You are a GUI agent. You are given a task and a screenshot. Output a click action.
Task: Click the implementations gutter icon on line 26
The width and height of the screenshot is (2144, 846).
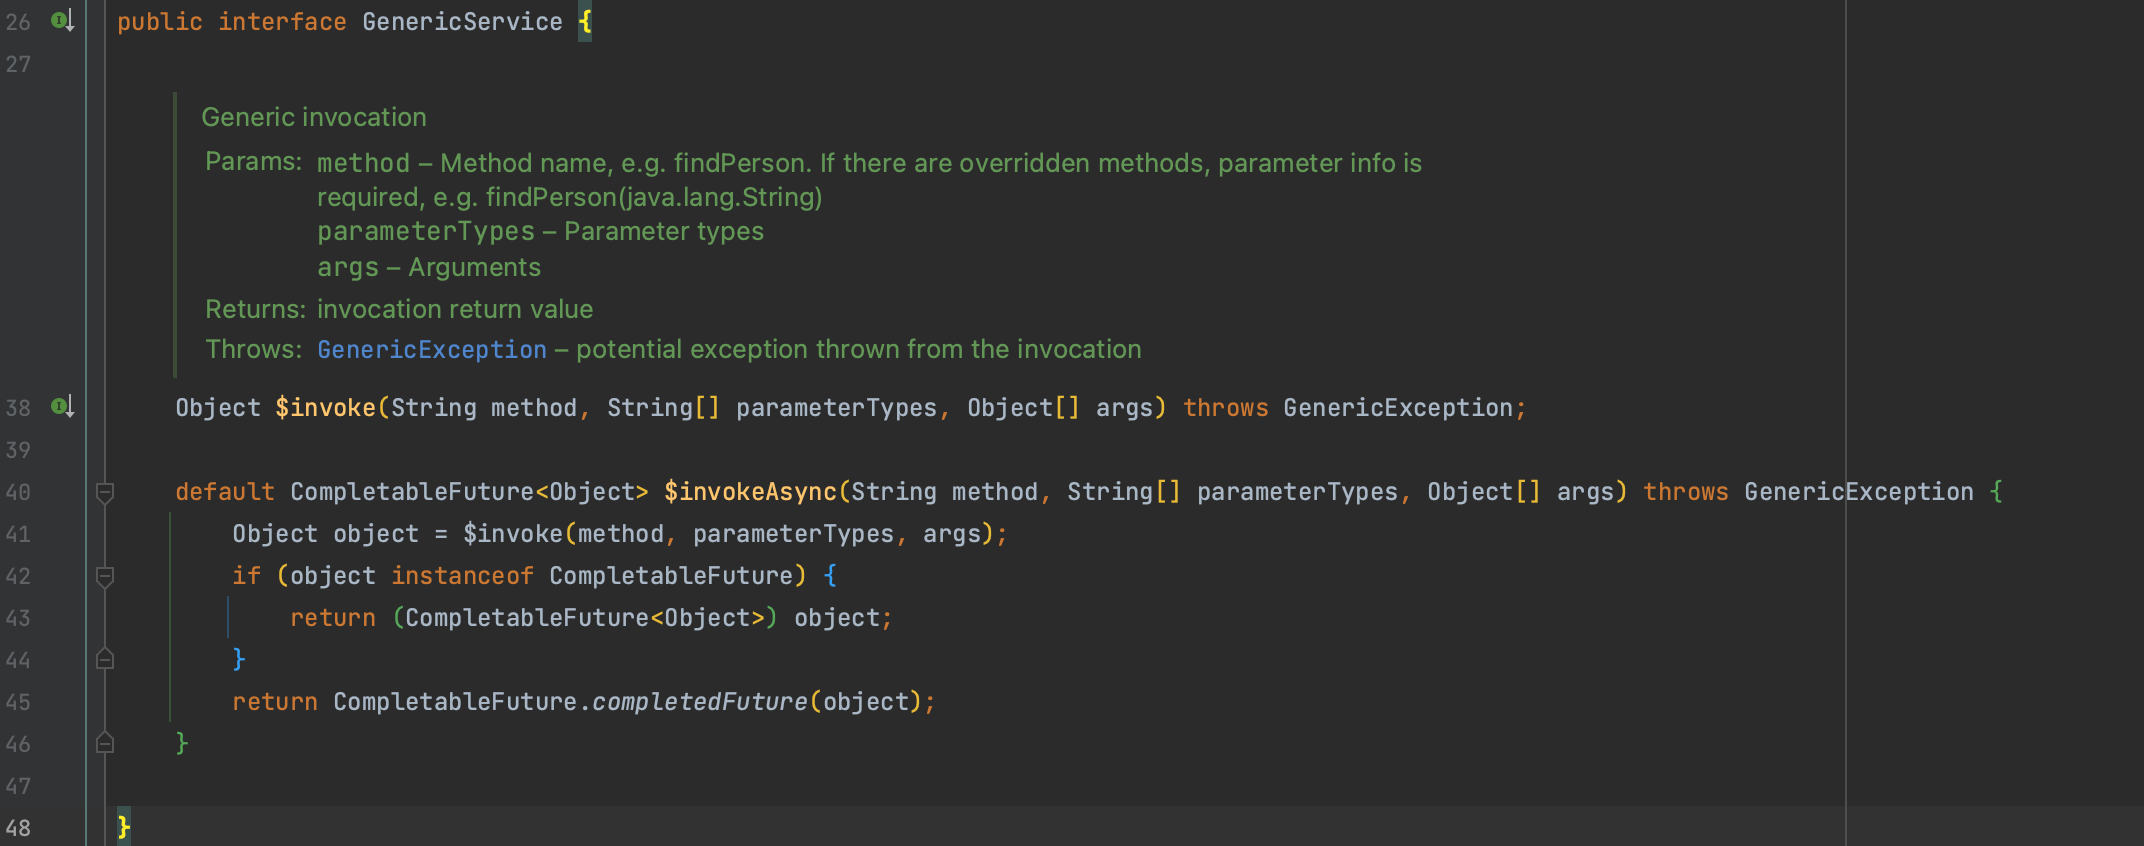pos(63,21)
